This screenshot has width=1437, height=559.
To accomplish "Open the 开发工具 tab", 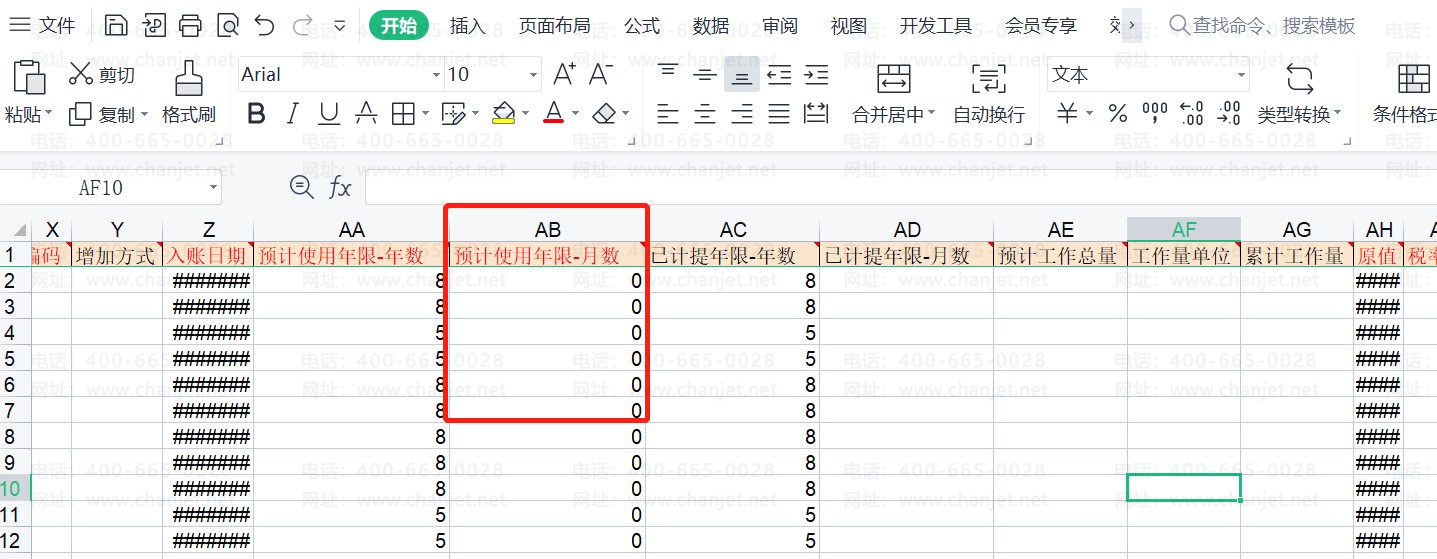I will tap(936, 26).
